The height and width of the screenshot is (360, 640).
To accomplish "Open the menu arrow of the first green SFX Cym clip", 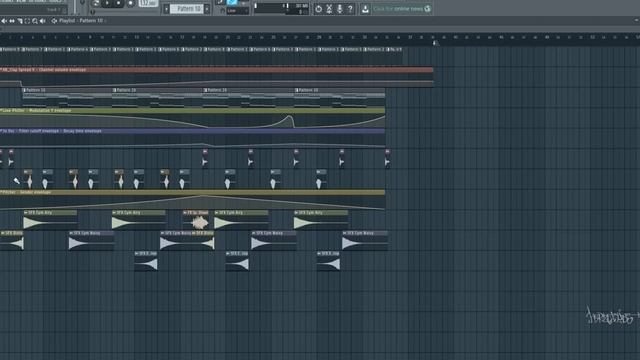I will 26,213.
